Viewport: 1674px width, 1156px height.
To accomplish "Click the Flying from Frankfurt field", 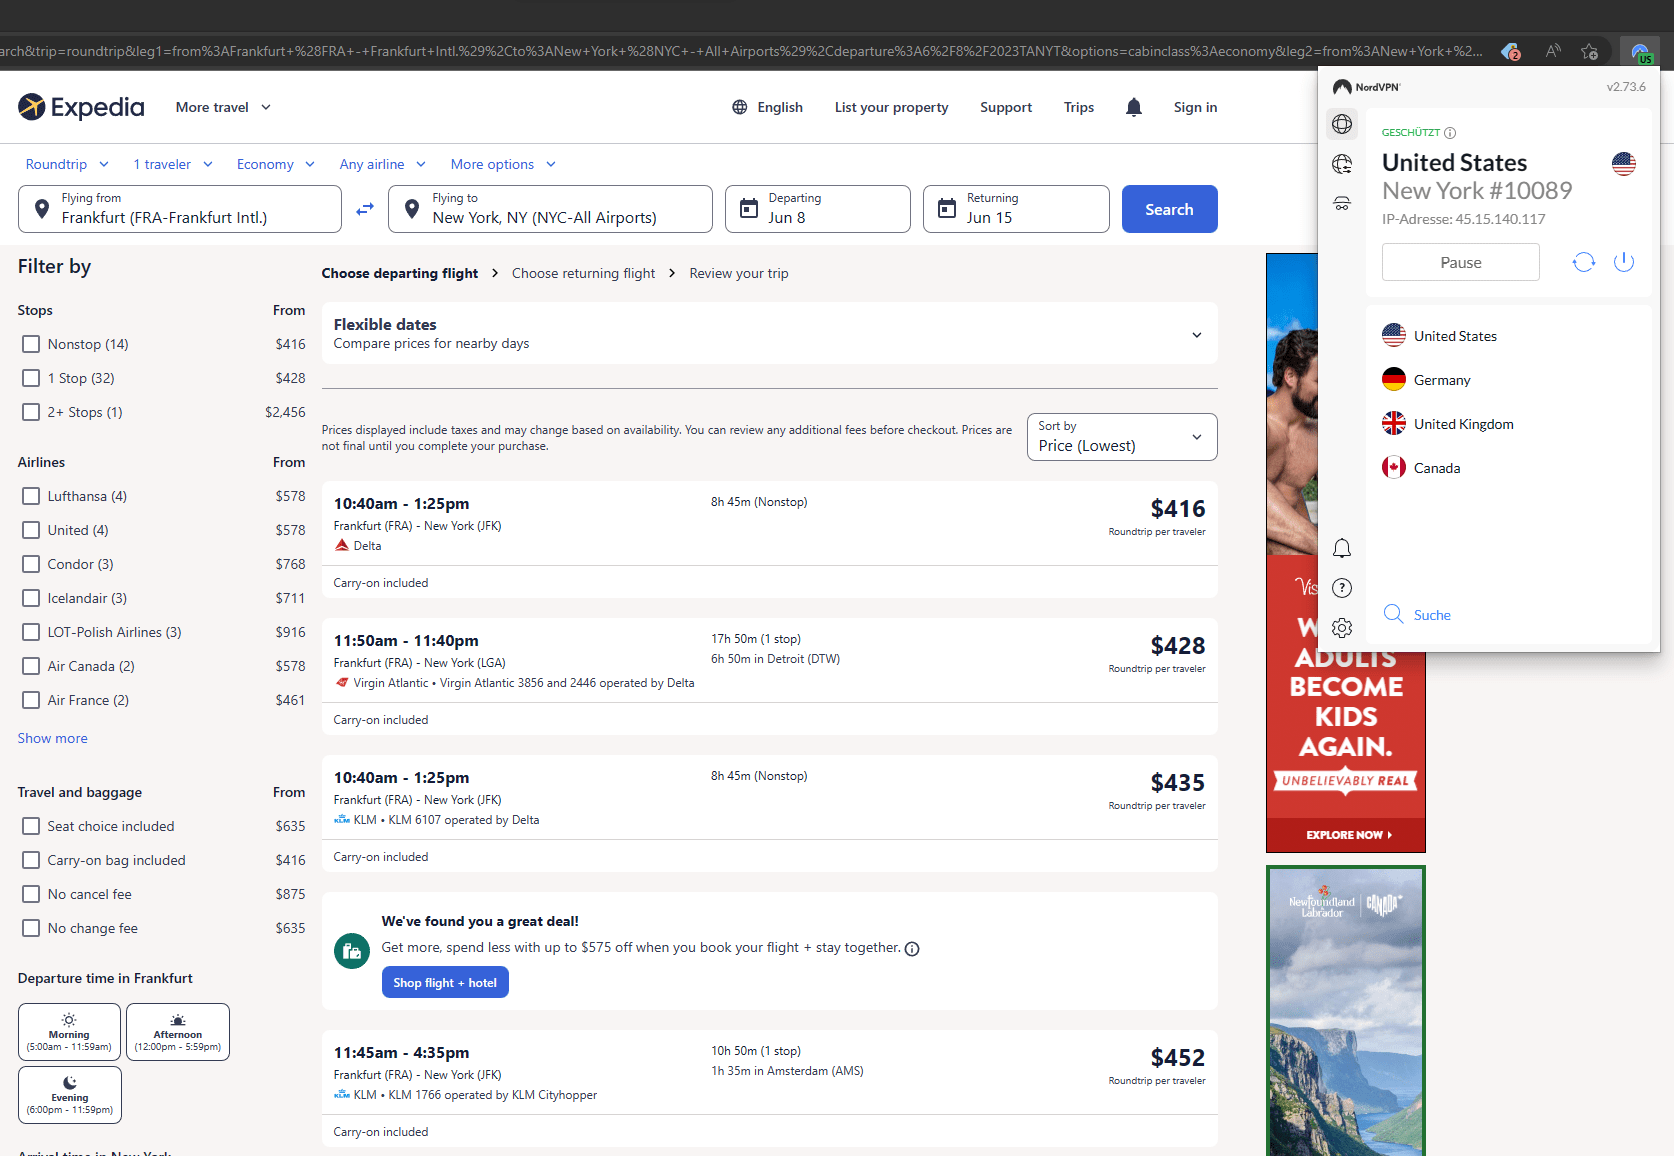I will 180,209.
